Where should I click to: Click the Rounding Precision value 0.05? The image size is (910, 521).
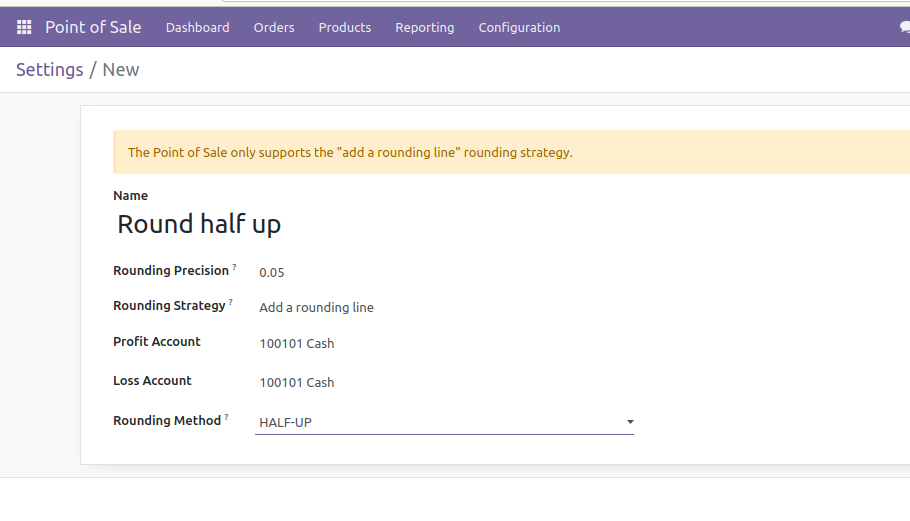(272, 273)
